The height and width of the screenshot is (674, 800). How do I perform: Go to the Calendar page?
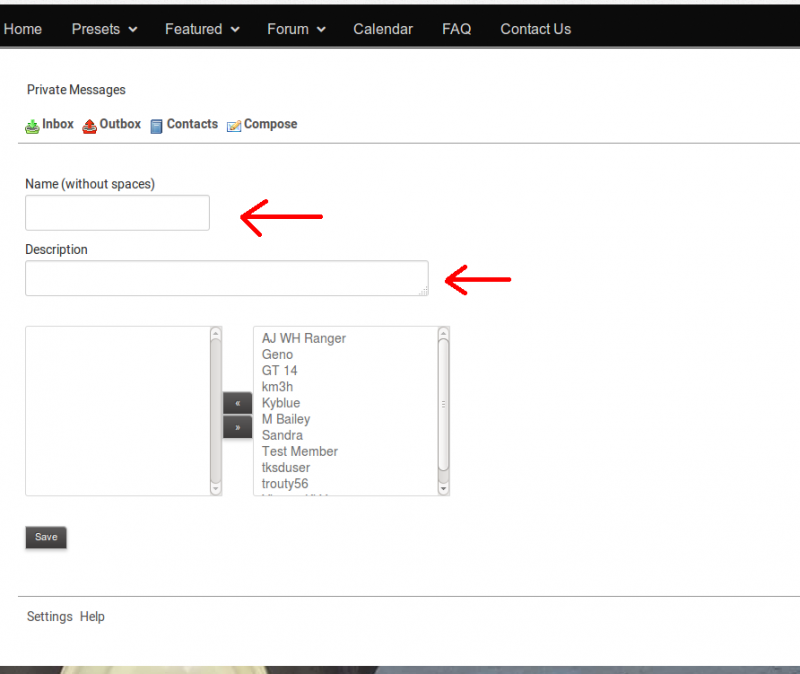(x=383, y=29)
